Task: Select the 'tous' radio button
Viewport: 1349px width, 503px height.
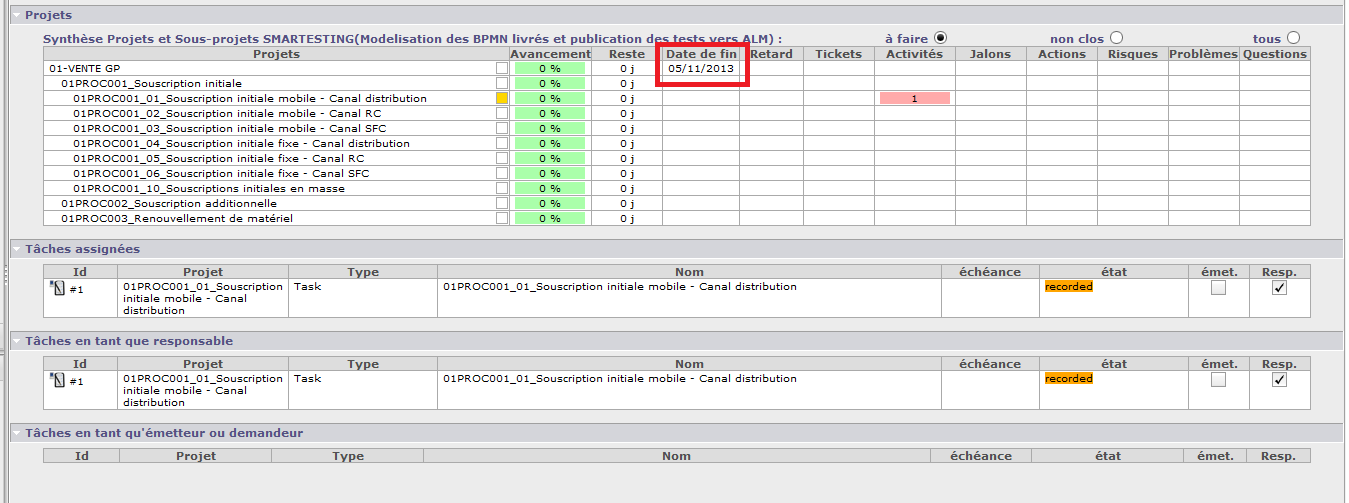Action: pos(1294,38)
